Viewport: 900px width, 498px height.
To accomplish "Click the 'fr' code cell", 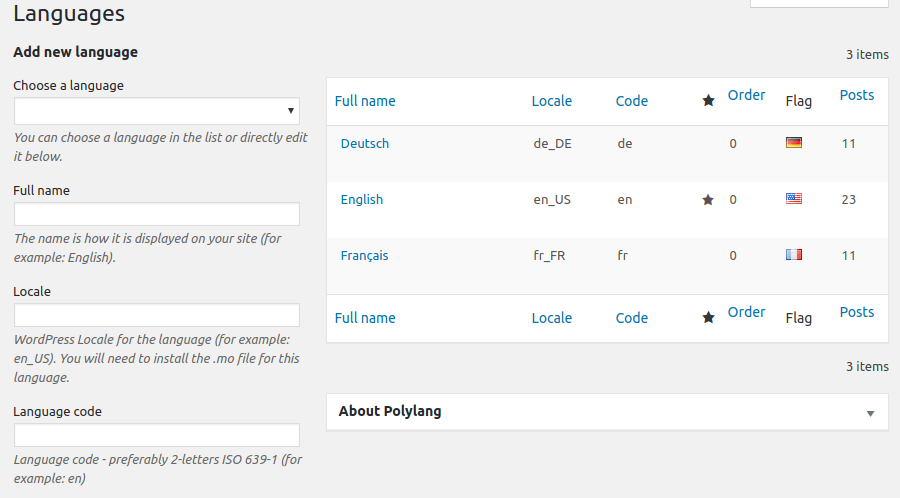I will click(623, 255).
